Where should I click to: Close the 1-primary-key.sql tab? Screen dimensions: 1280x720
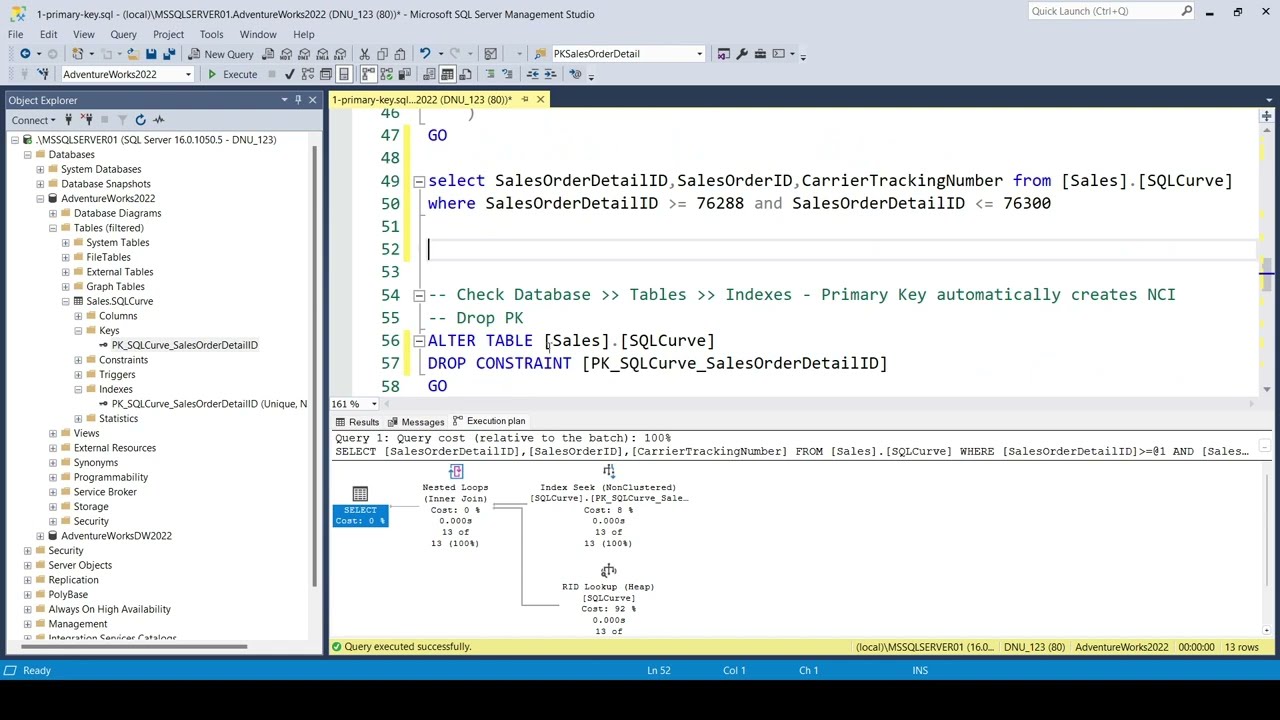point(540,100)
